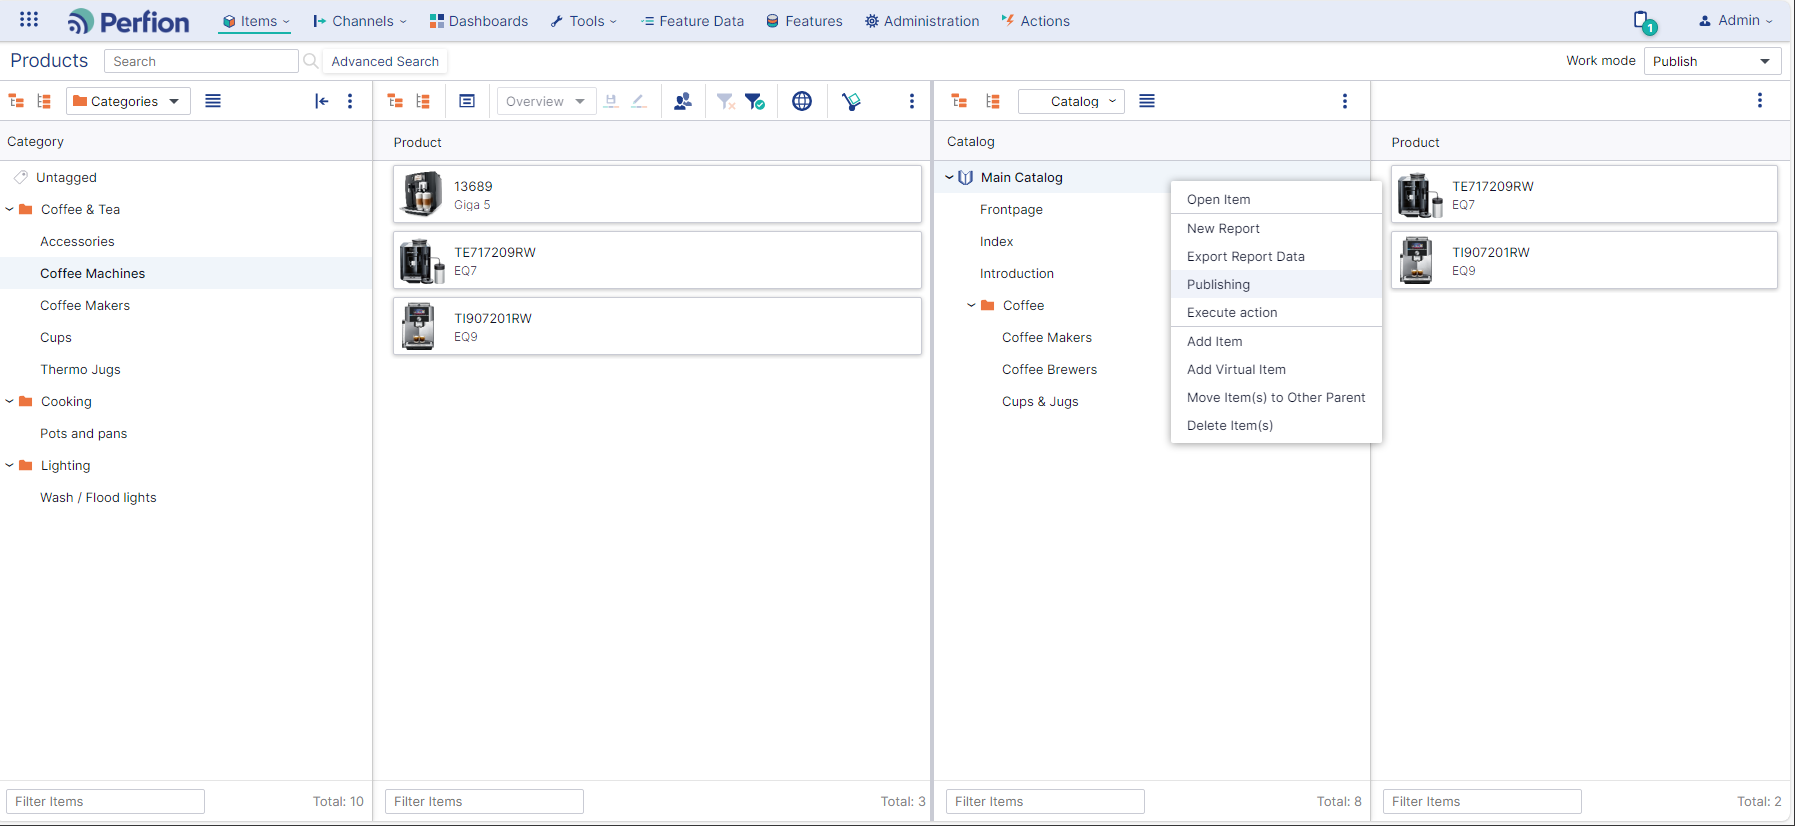Open Administration in top navigation
Viewport: 1795px width, 826px height.
pyautogui.click(x=922, y=21)
